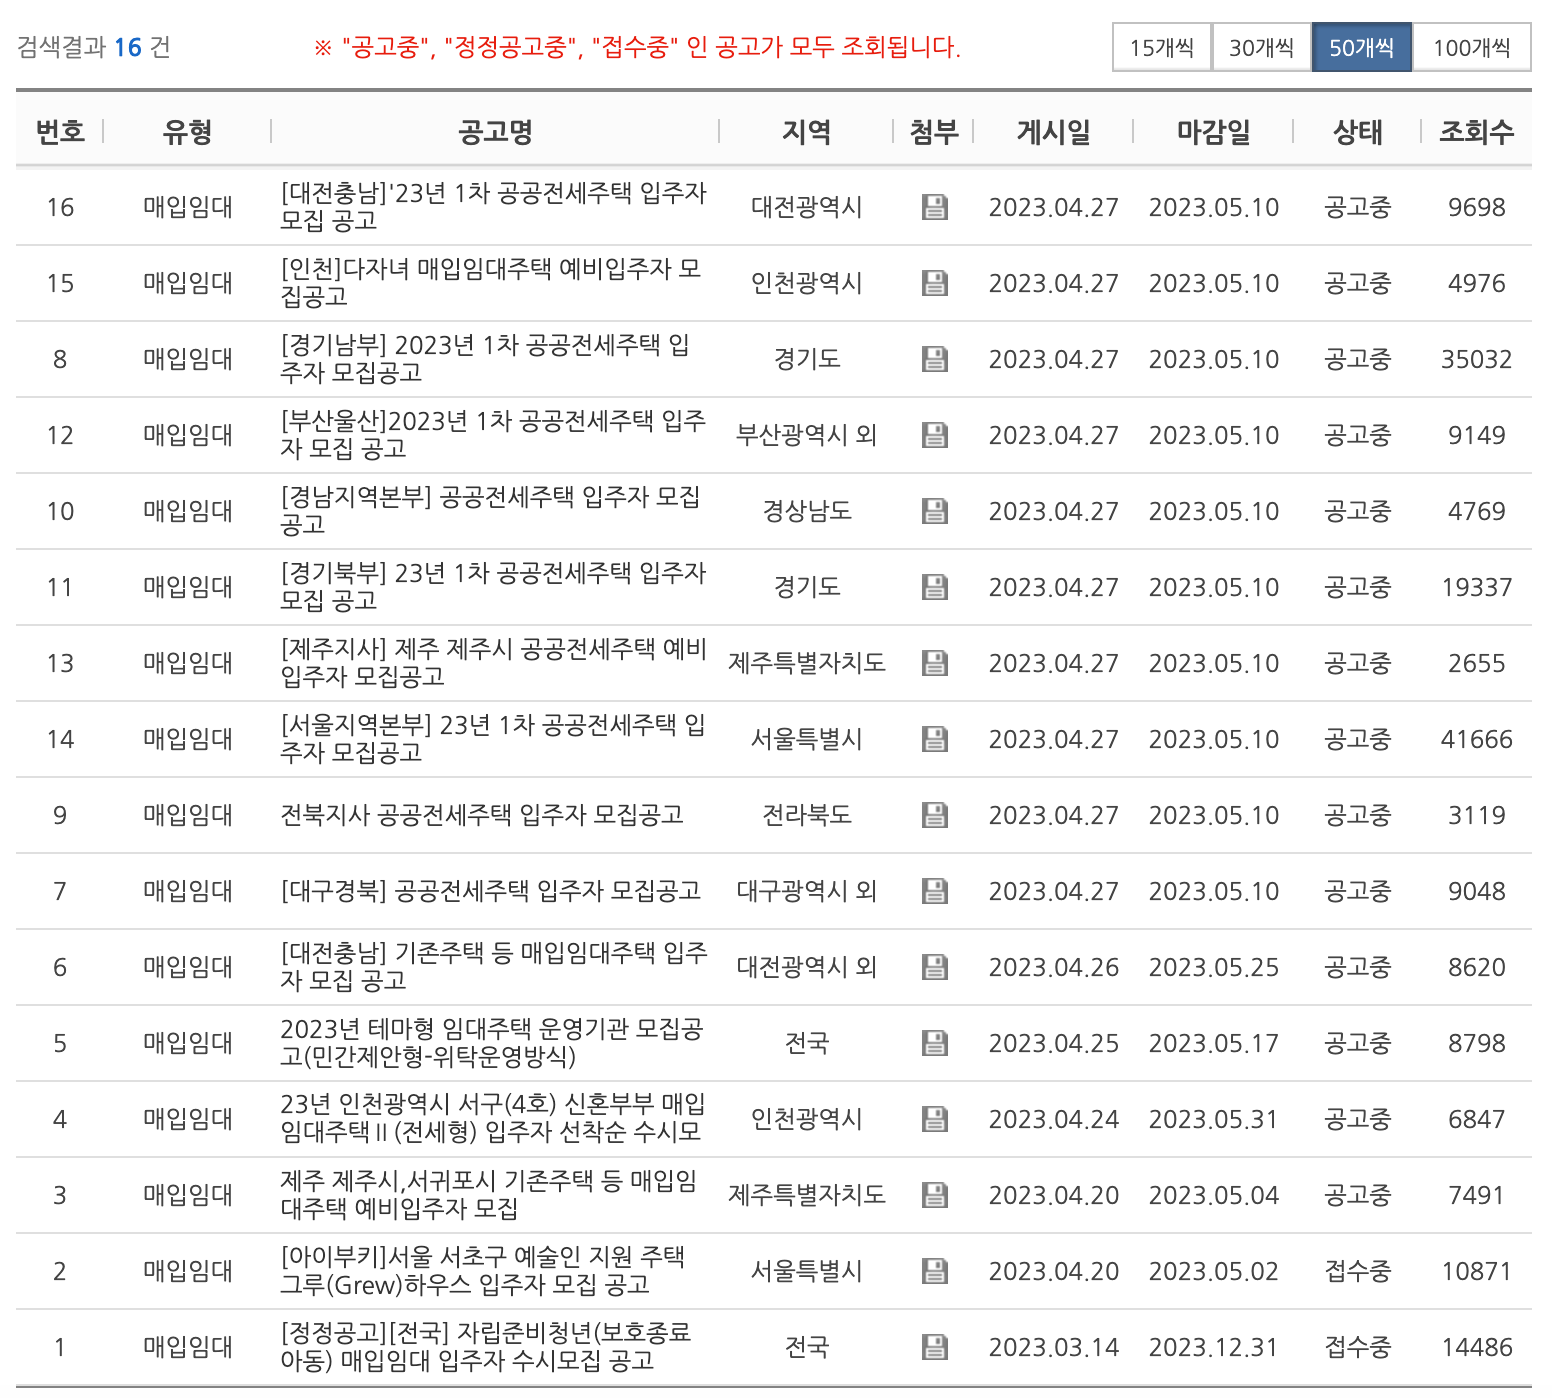Click view count 41666 cell
This screenshot has width=1552, height=1398.
[x=1477, y=739]
